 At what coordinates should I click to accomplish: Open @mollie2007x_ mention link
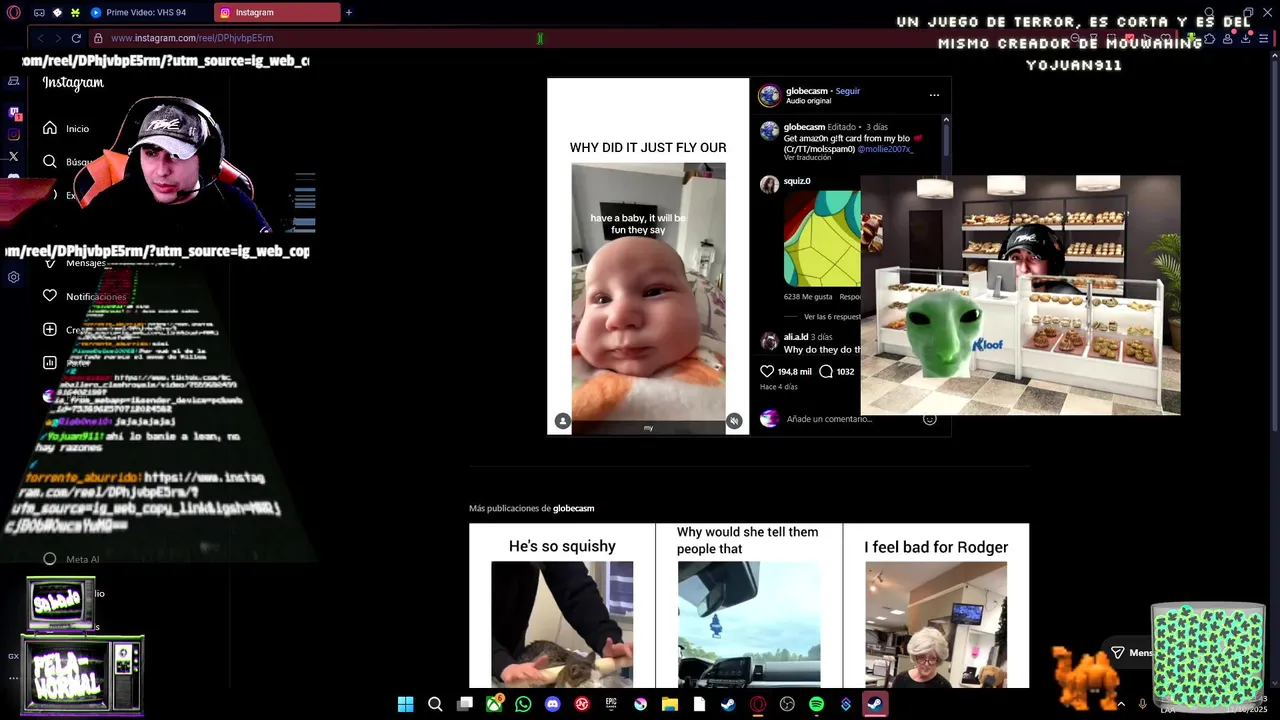[x=885, y=149]
